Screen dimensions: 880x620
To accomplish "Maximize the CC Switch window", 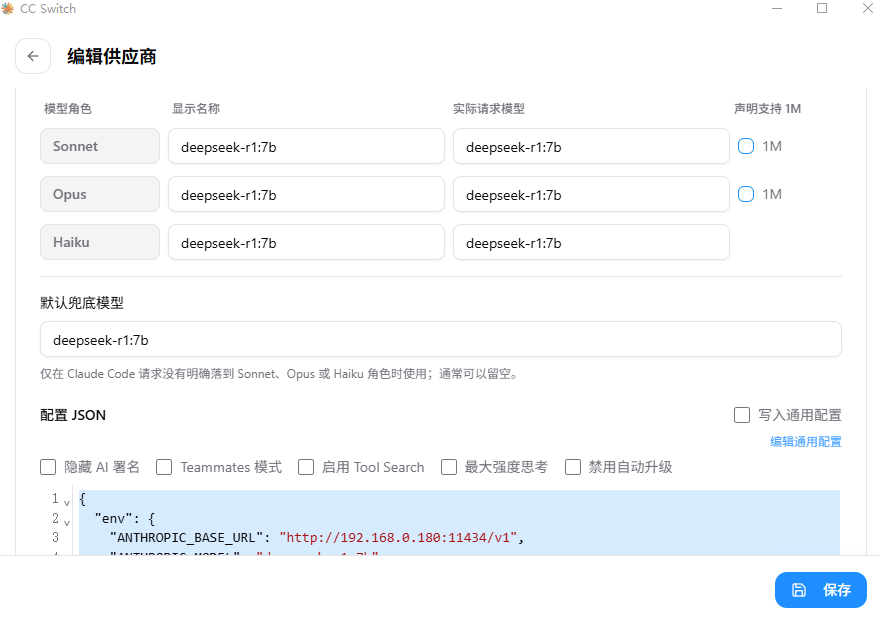I will 822,8.
